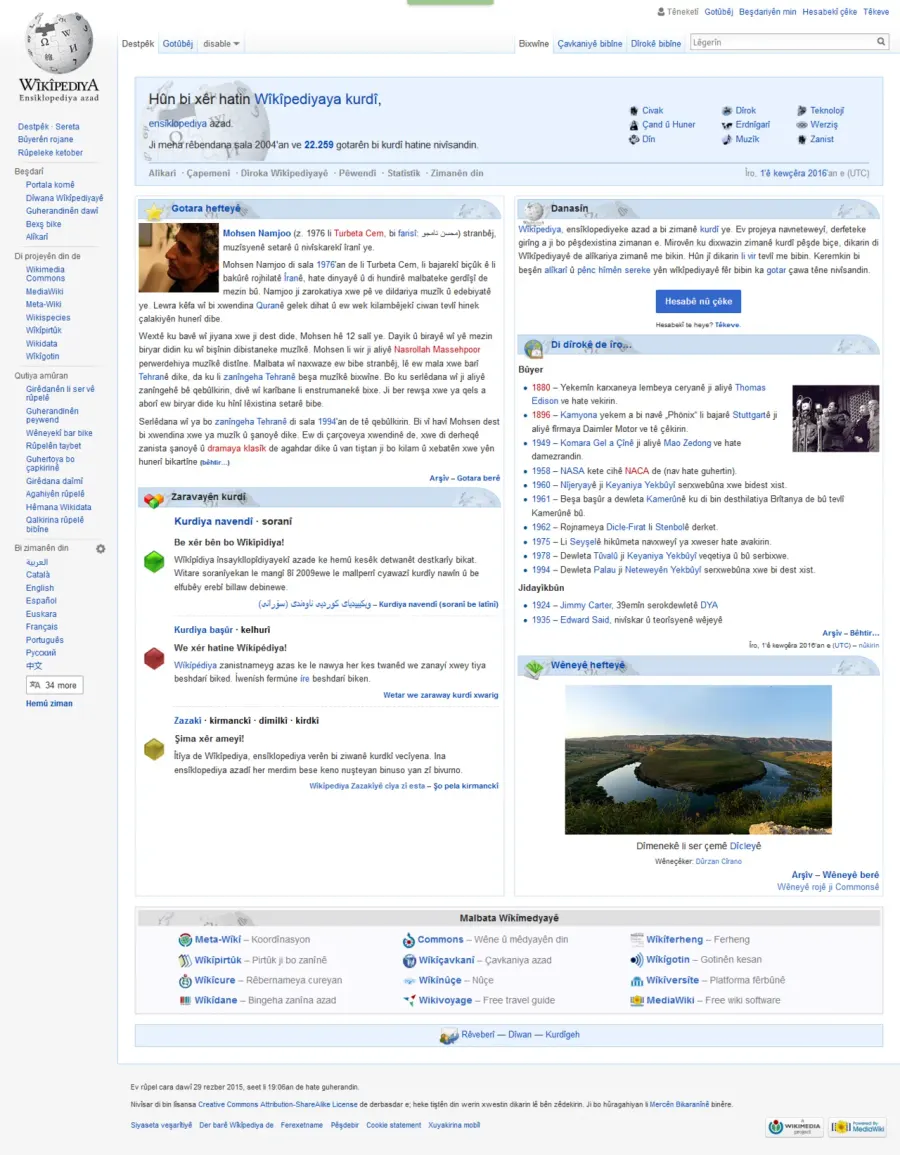Image resolution: width=900 pixels, height=1155 pixels.
Task: Click the Erdnîgarî portal icon
Action: pos(727,125)
